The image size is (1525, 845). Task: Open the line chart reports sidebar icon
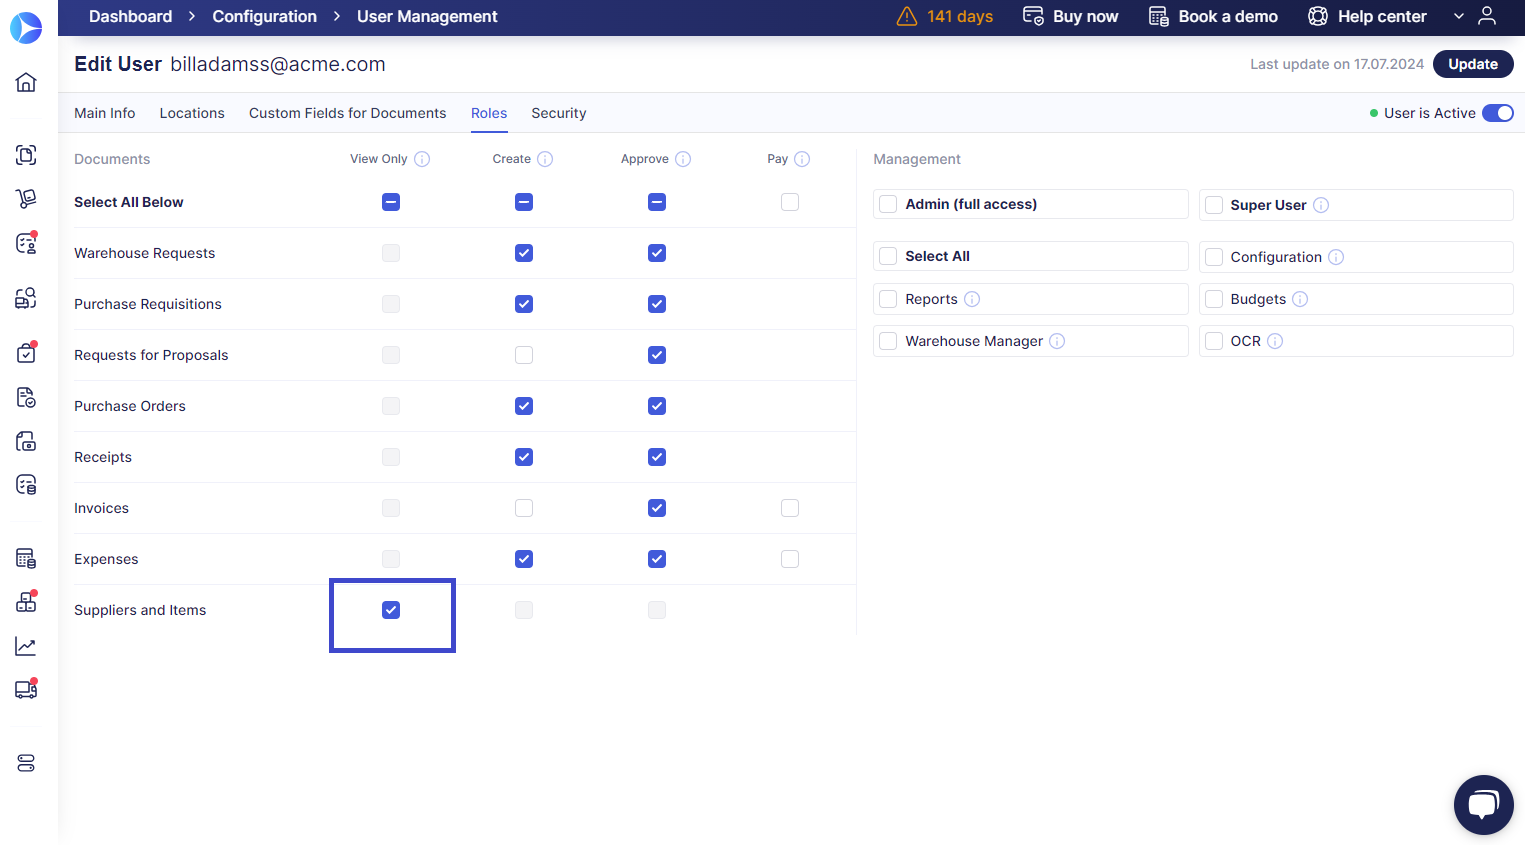pyautogui.click(x=26, y=647)
